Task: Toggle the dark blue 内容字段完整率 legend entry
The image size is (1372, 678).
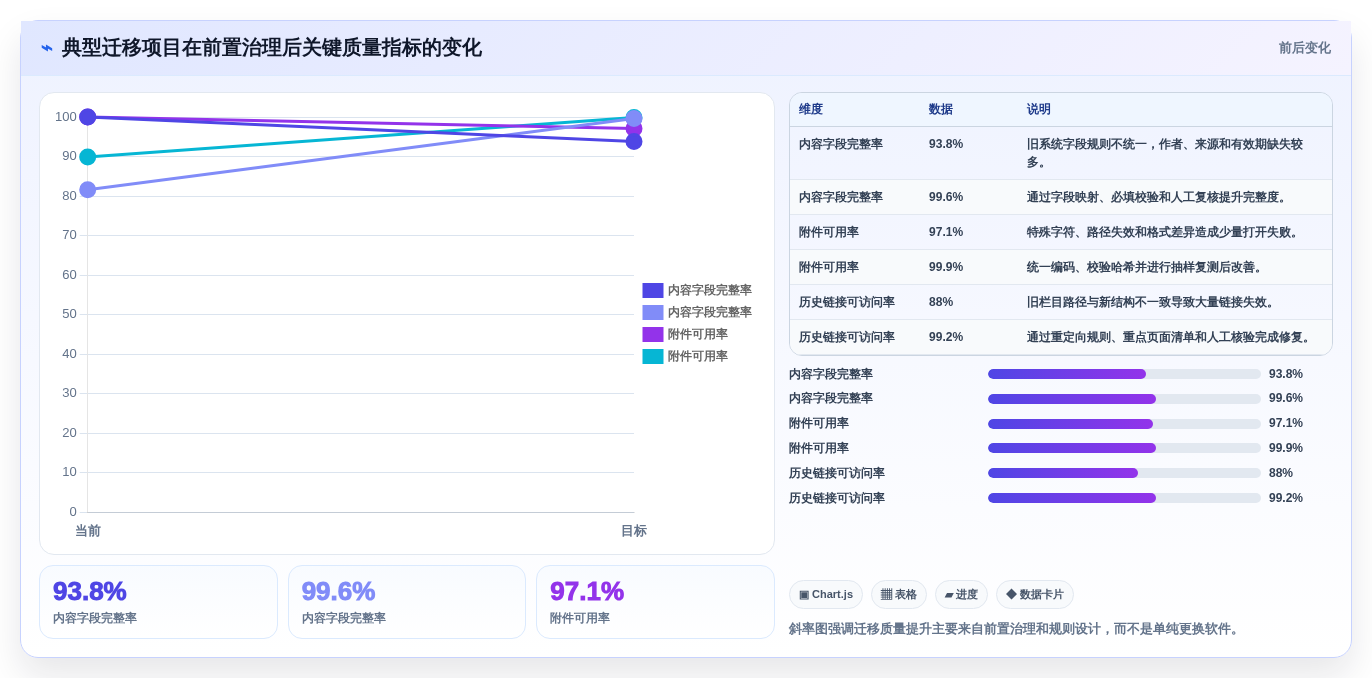Action: [697, 290]
